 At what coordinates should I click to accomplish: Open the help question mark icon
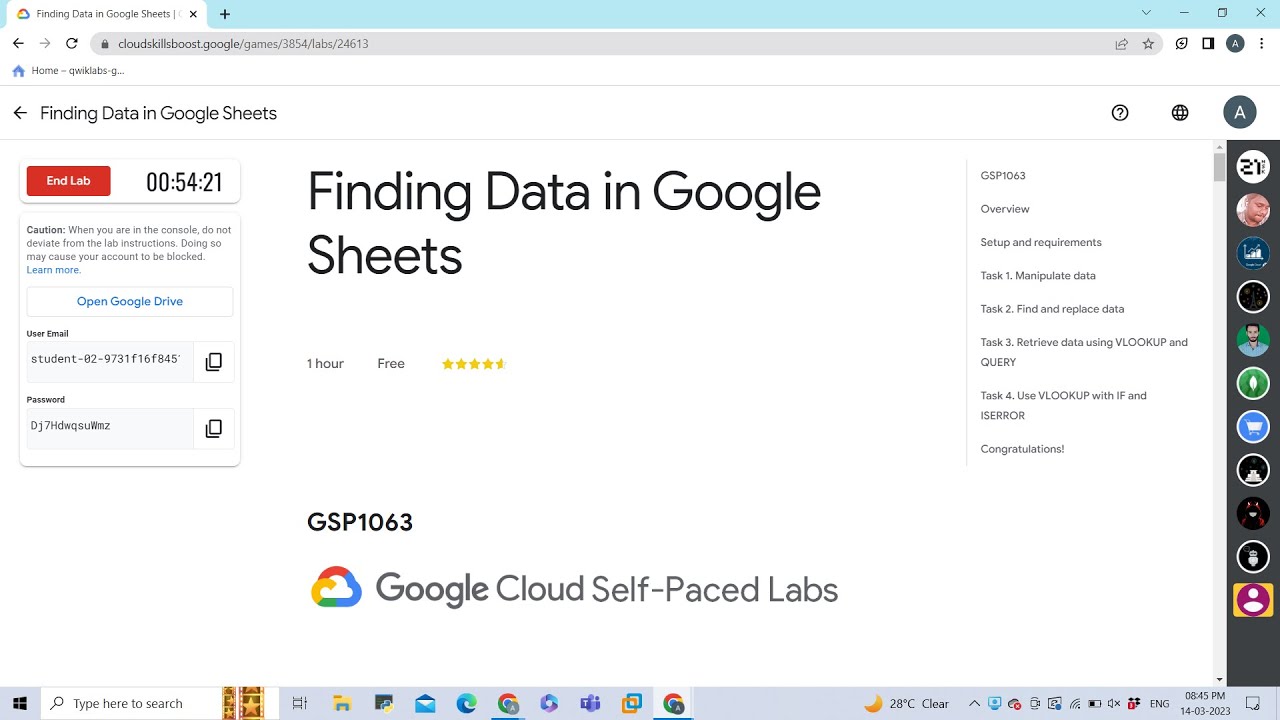click(x=1120, y=113)
